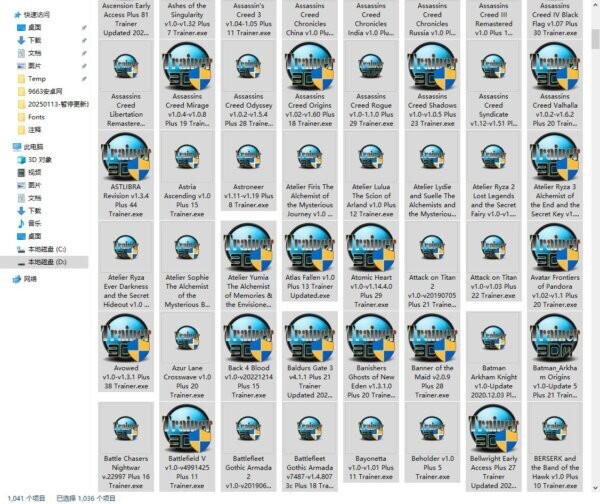Click the Assassins Creed Chronicles India filename
This screenshot has height=504, width=600.
[371, 19]
